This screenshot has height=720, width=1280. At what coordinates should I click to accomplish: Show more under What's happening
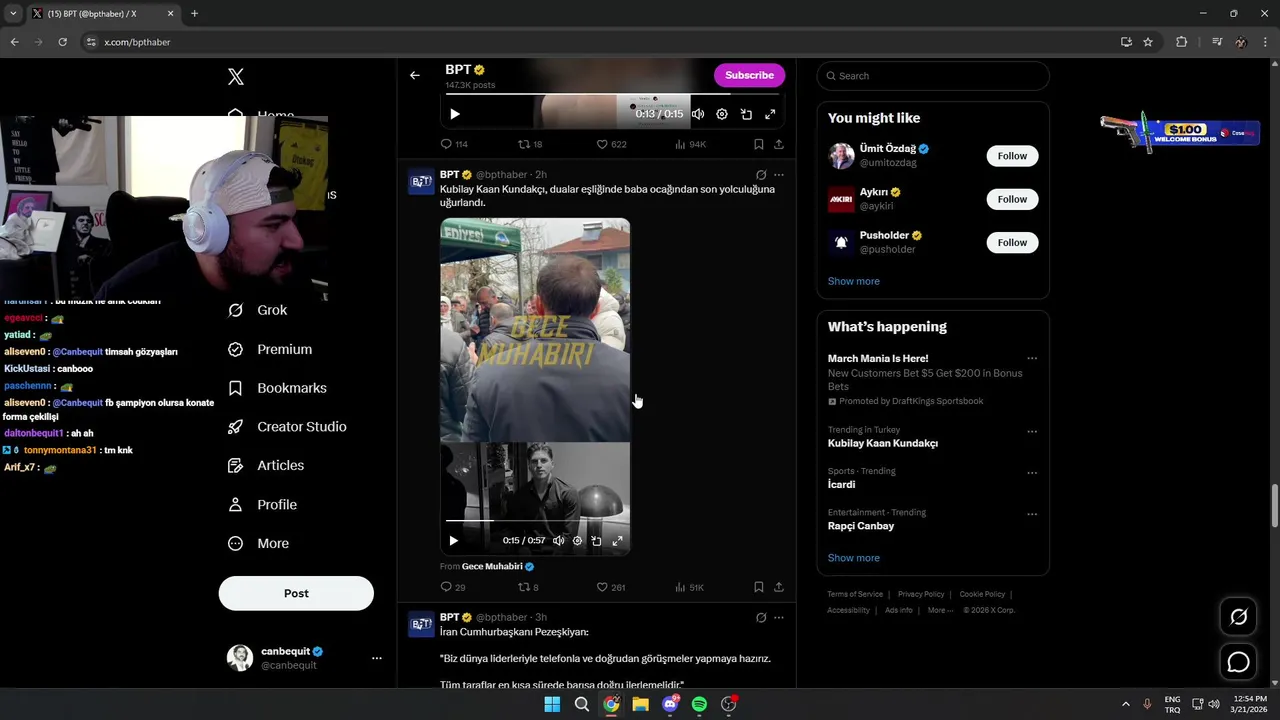(854, 558)
